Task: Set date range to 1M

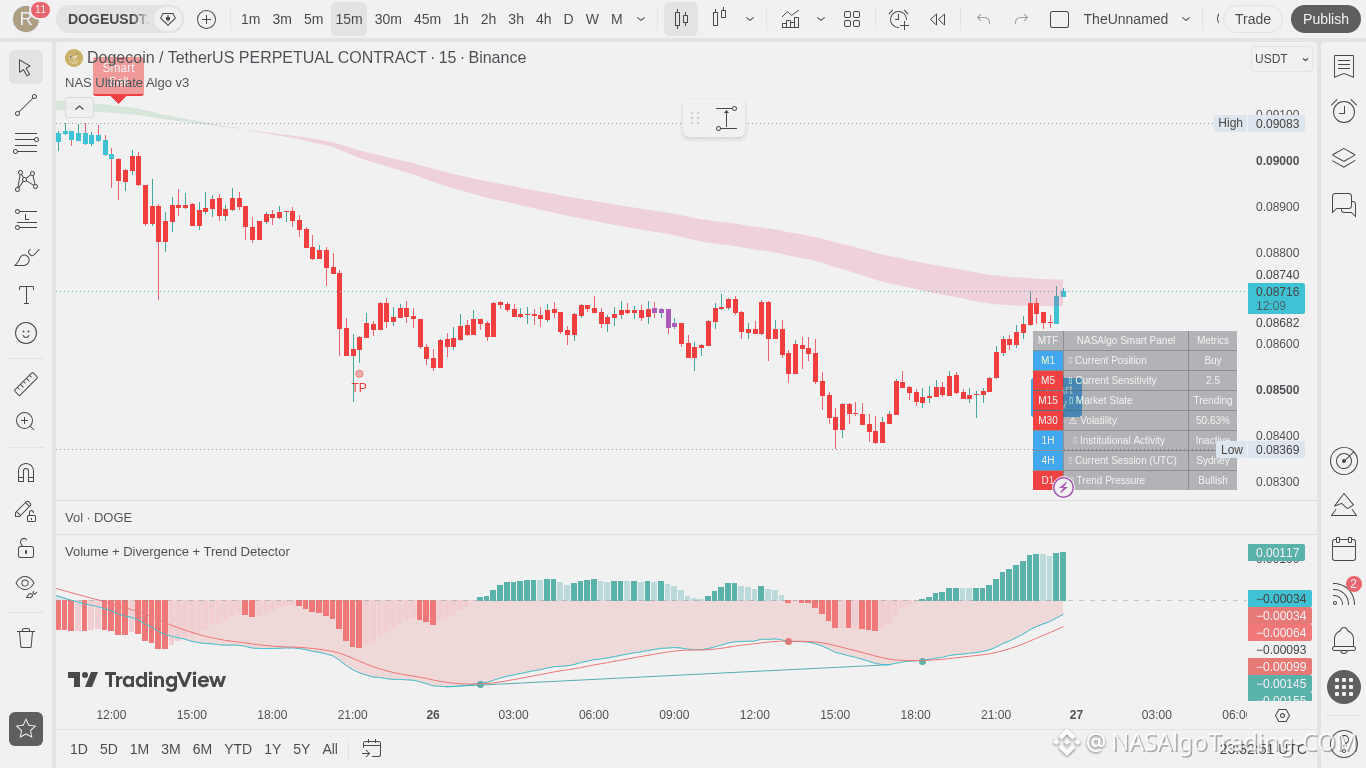Action: click(139, 749)
